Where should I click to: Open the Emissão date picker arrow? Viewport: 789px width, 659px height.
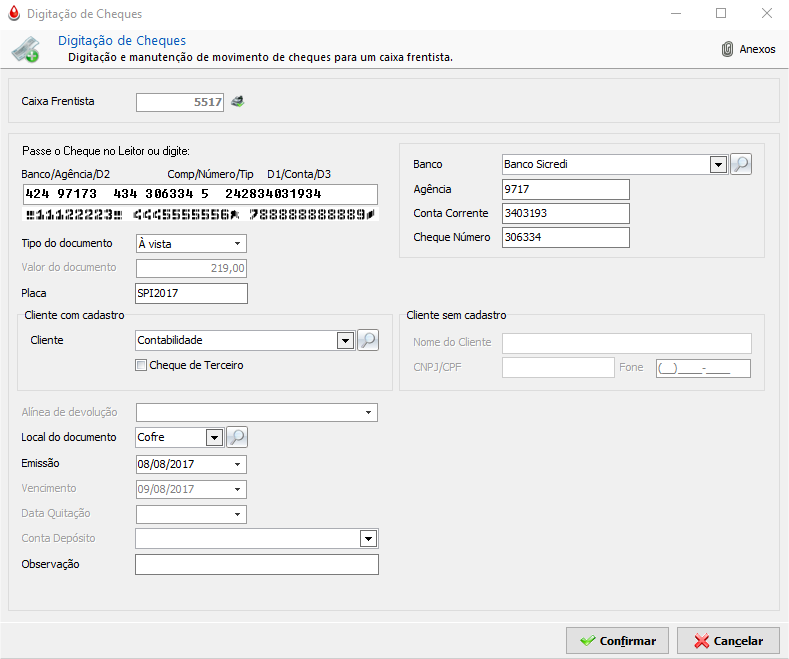tap(238, 464)
